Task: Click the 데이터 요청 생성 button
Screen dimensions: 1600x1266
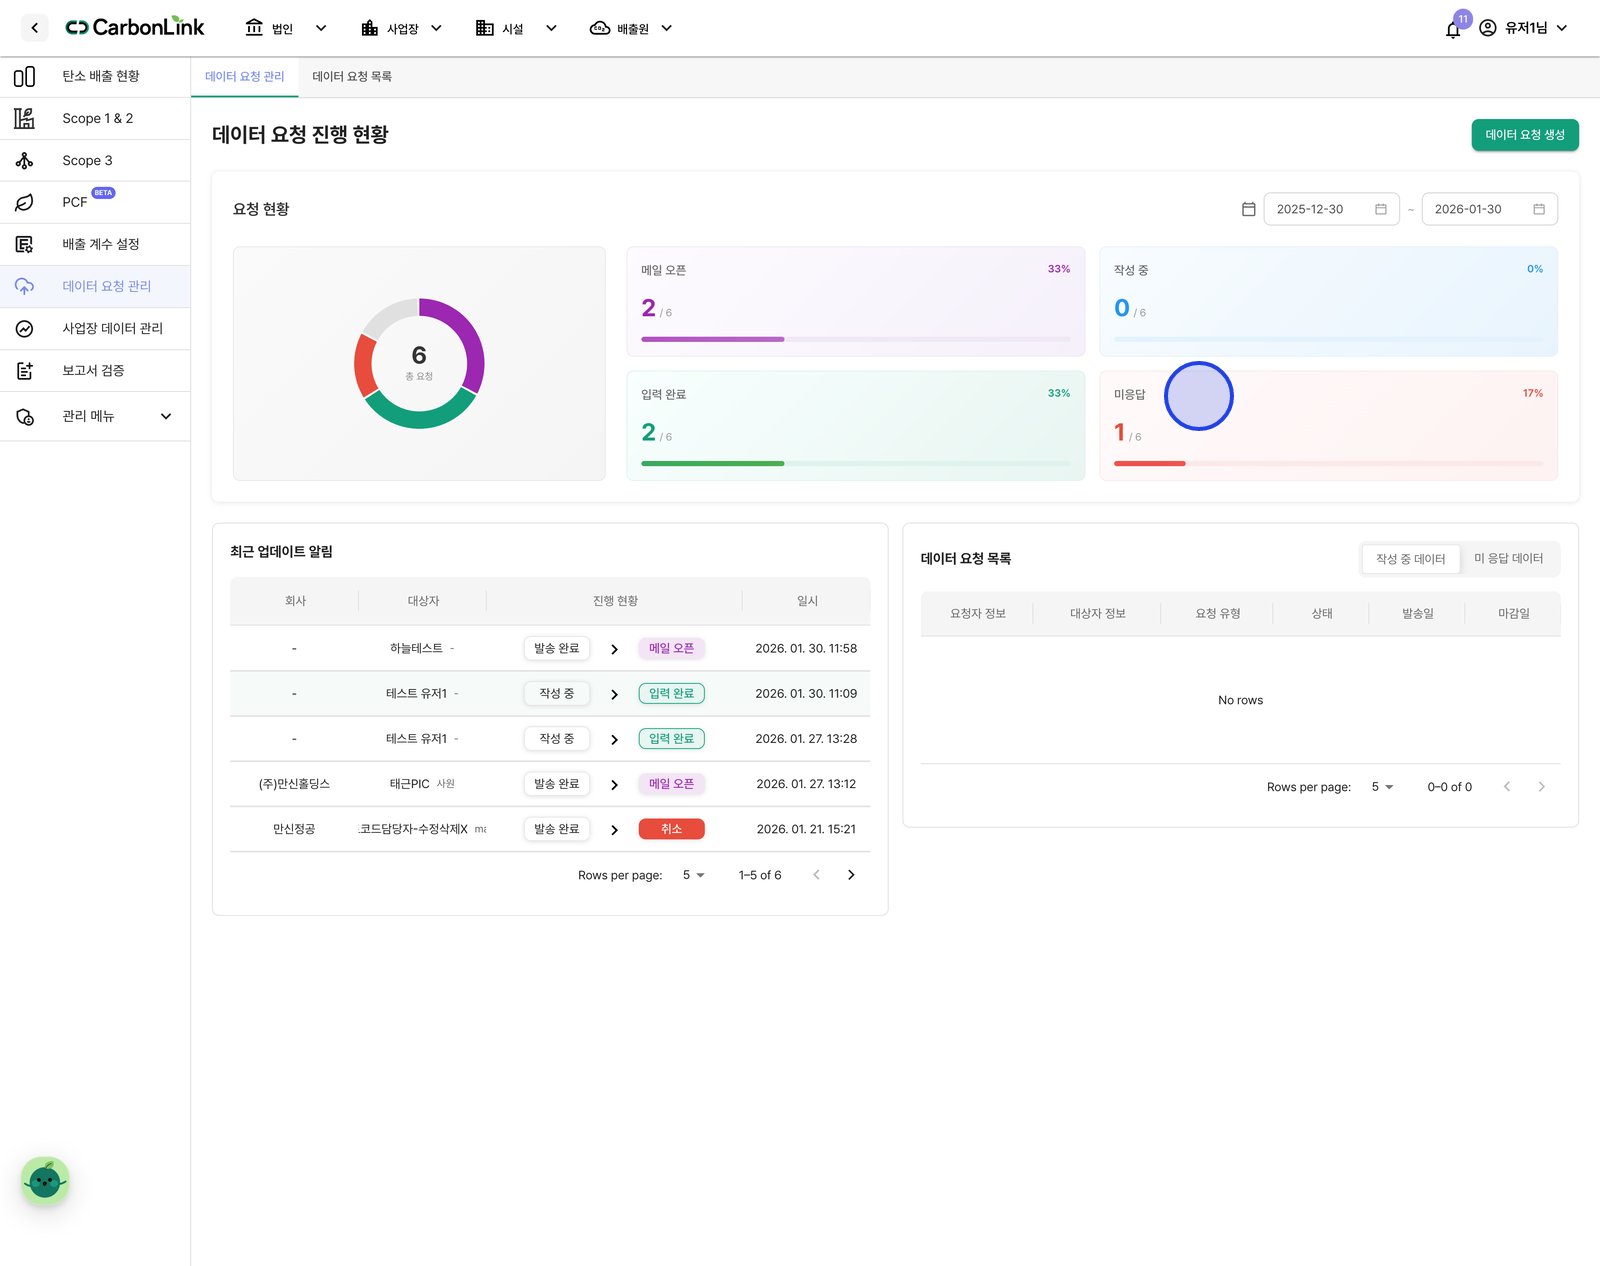Action: coord(1525,135)
